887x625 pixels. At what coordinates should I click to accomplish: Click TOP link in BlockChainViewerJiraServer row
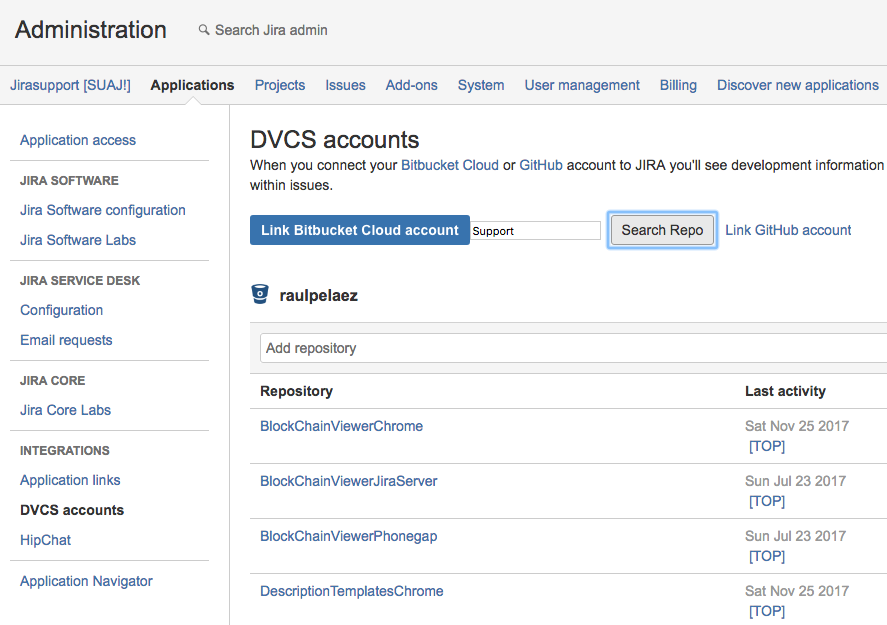767,501
